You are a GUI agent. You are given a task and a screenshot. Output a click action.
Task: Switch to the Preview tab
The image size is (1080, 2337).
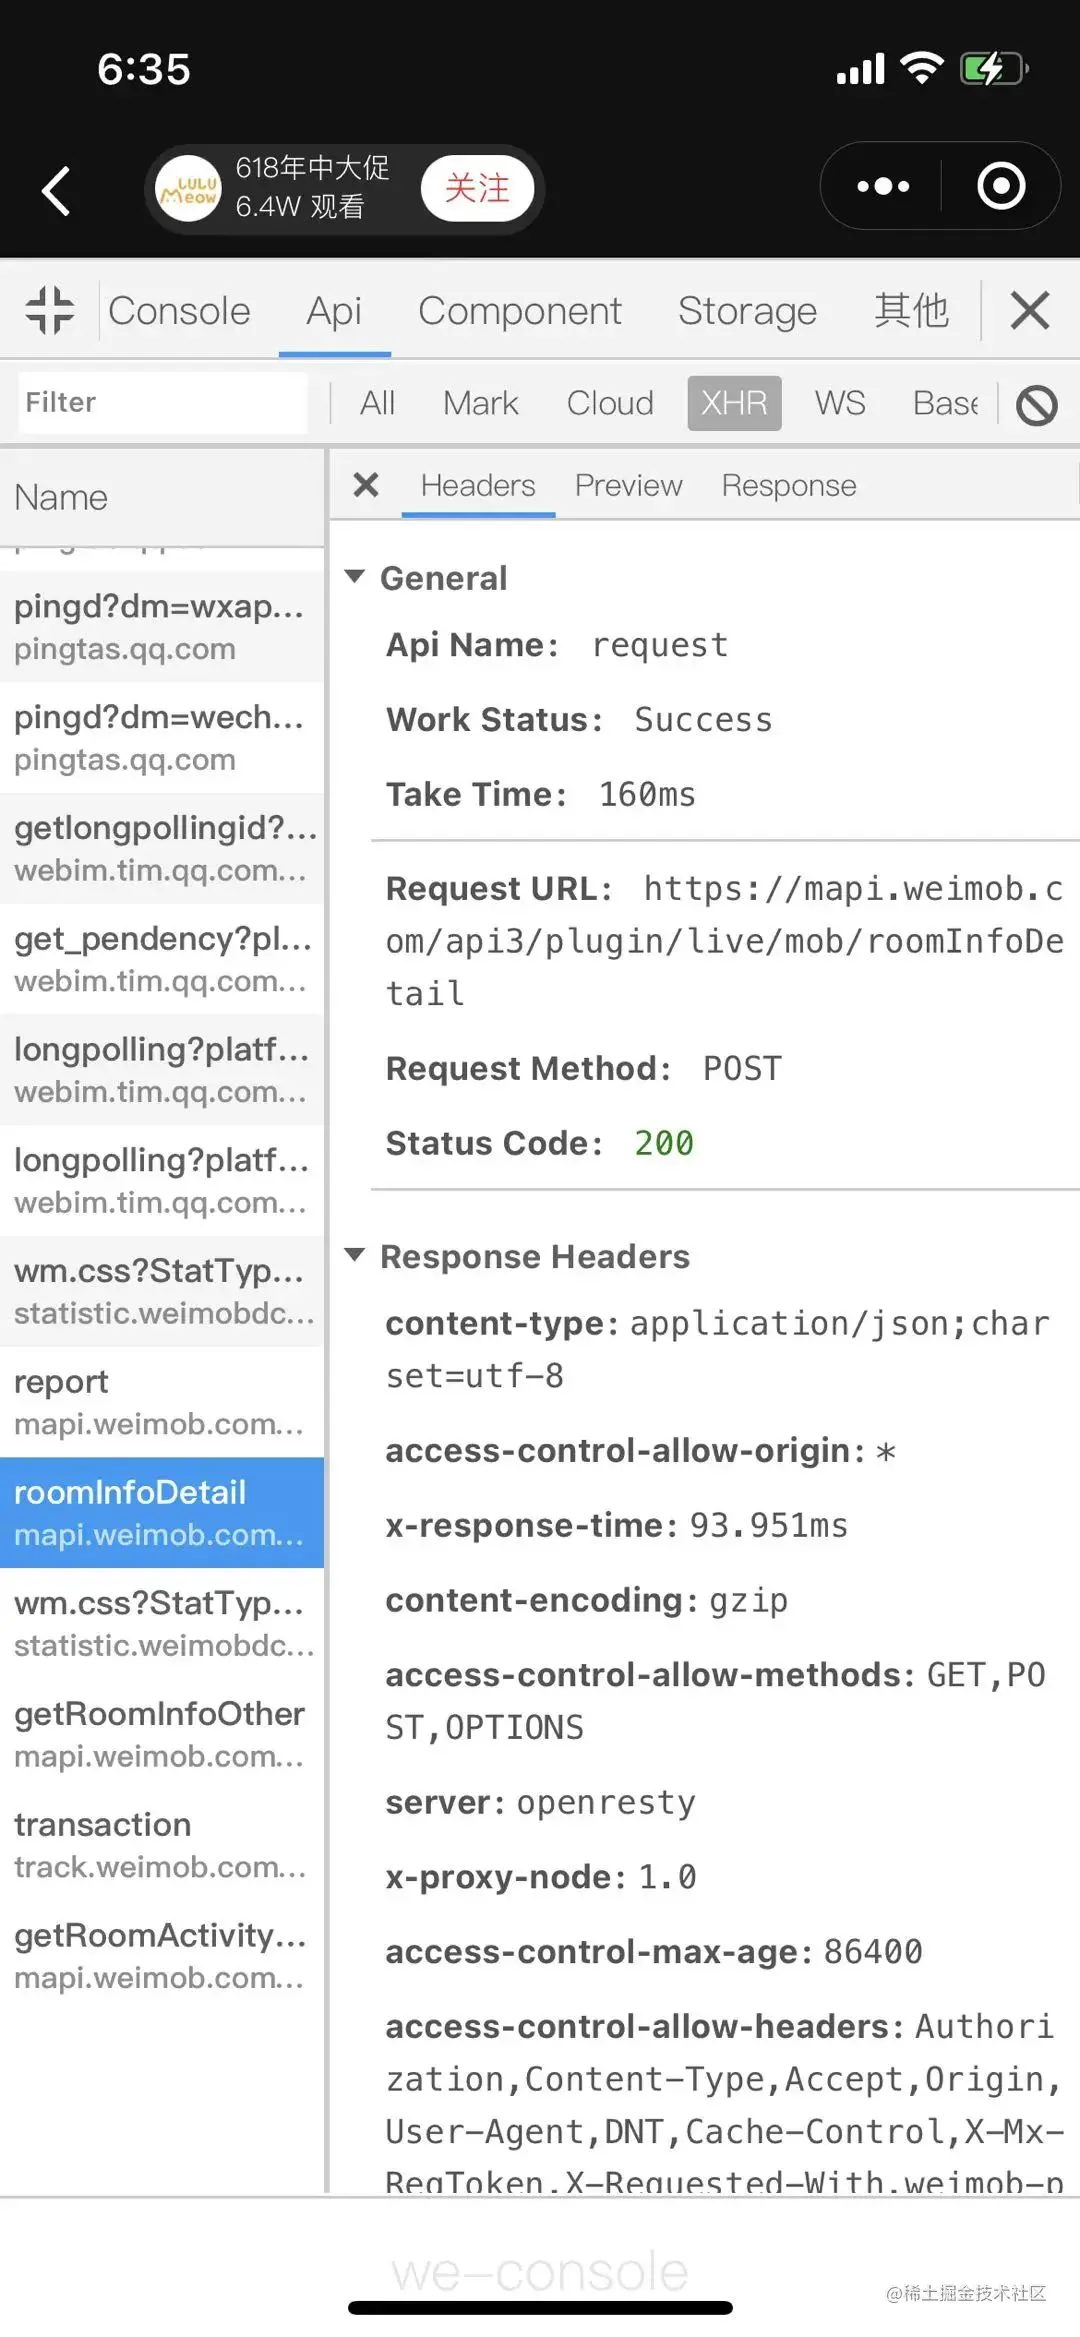point(628,485)
